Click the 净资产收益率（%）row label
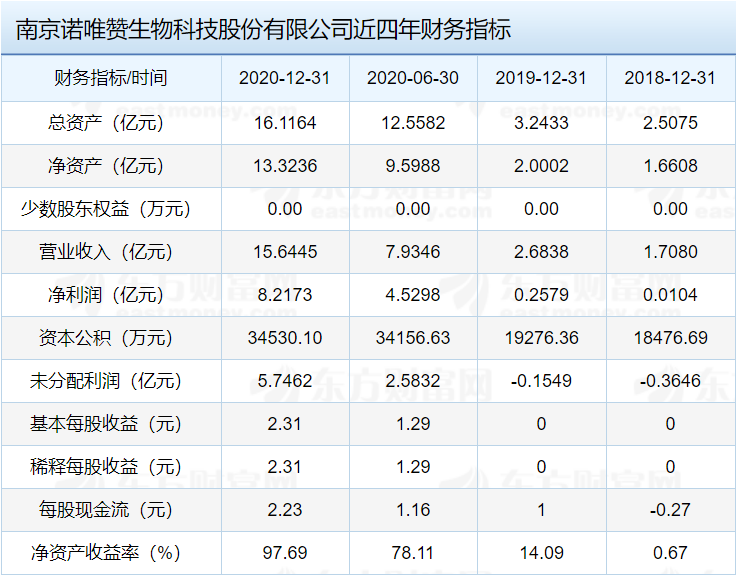The height and width of the screenshot is (576, 739). (110, 553)
